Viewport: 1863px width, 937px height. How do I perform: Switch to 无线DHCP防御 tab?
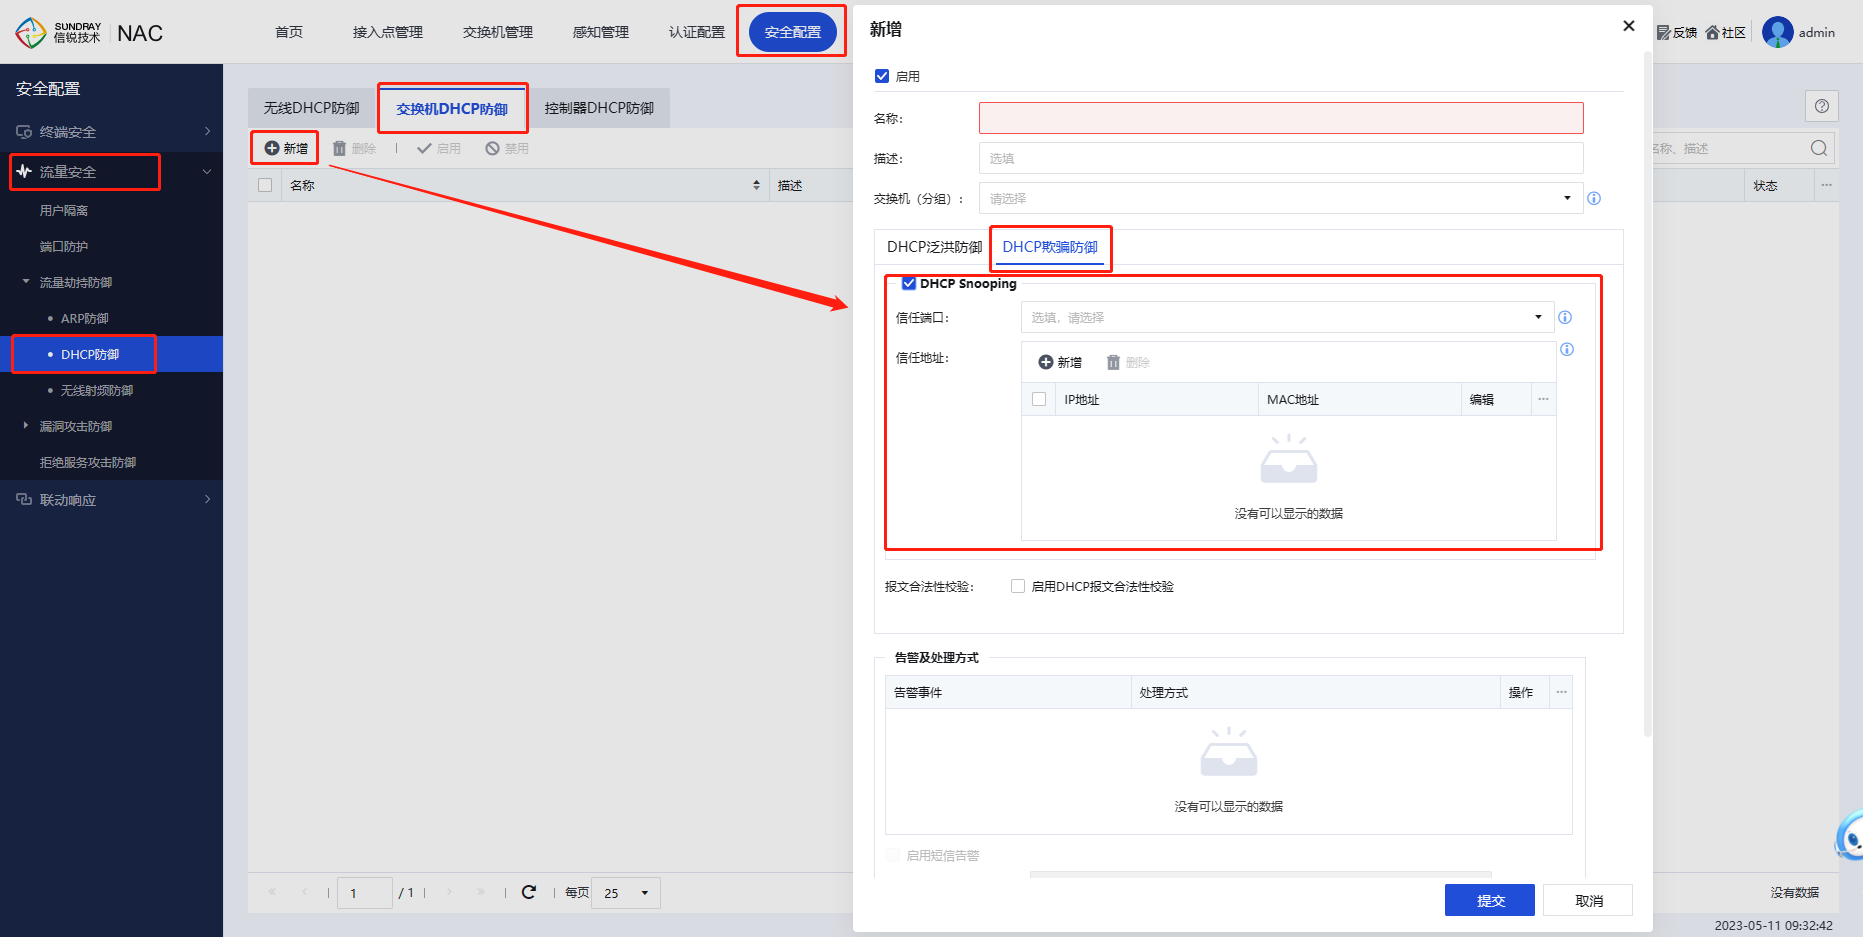click(311, 108)
